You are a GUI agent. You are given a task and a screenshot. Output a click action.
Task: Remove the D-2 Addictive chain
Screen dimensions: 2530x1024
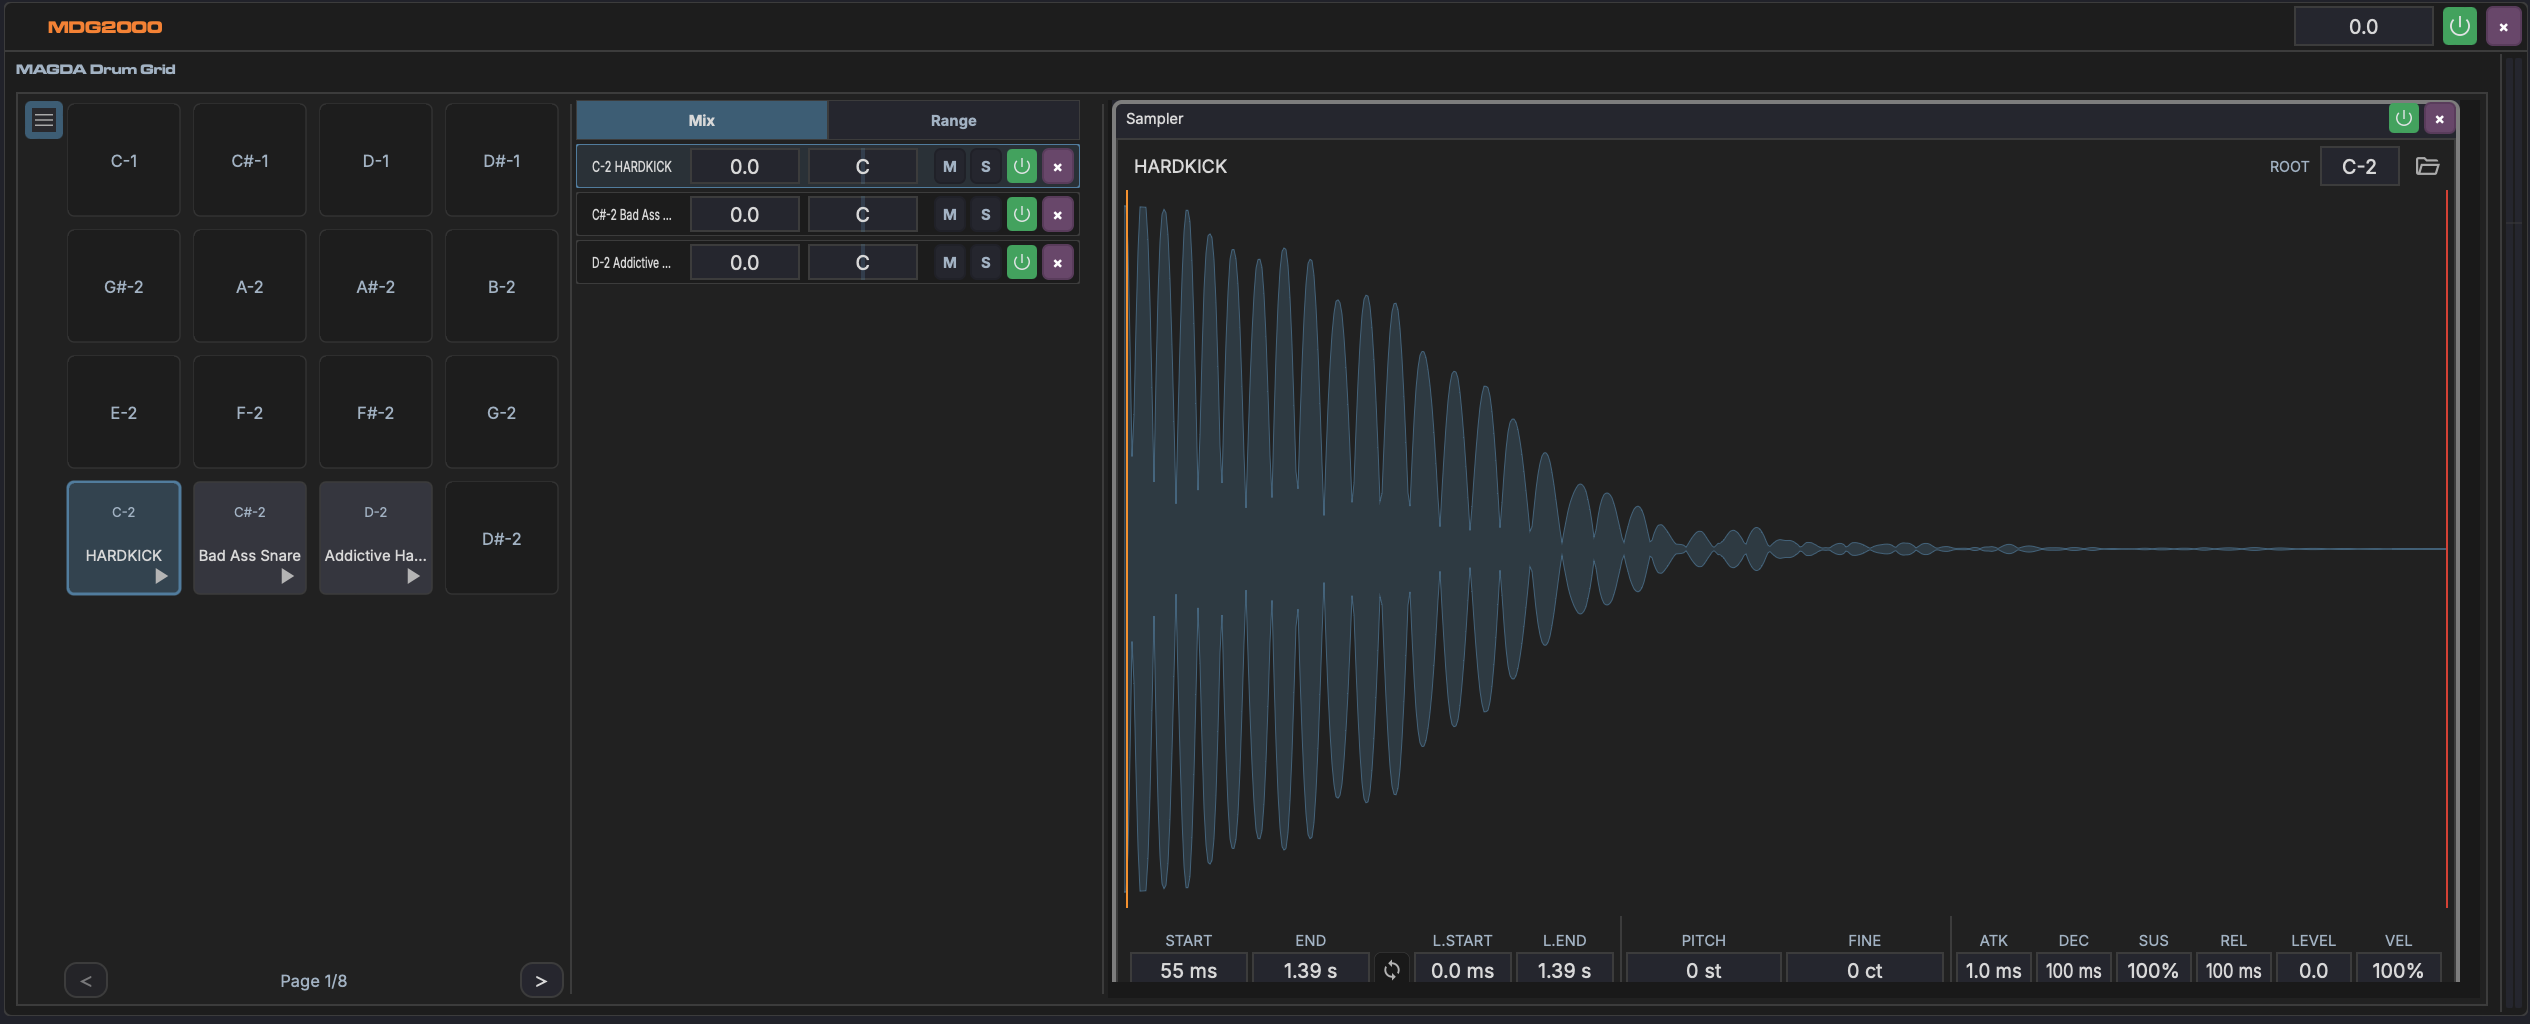coord(1057,263)
